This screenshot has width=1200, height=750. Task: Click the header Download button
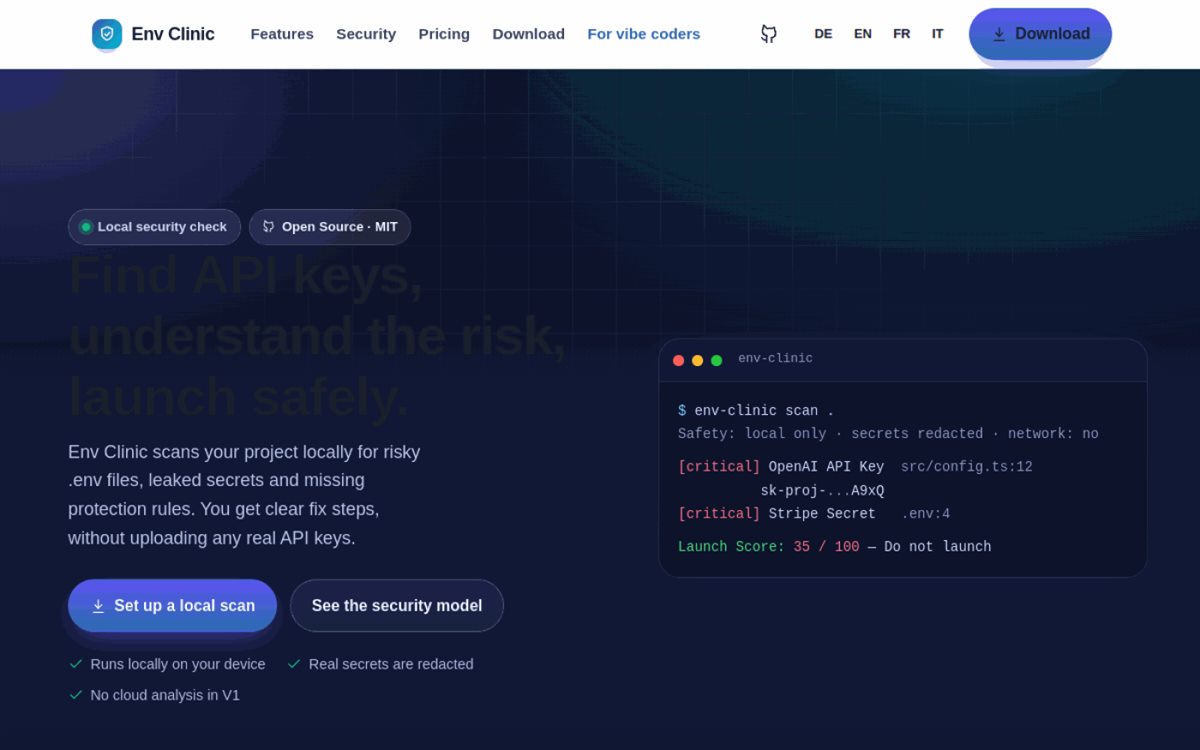tap(1040, 34)
